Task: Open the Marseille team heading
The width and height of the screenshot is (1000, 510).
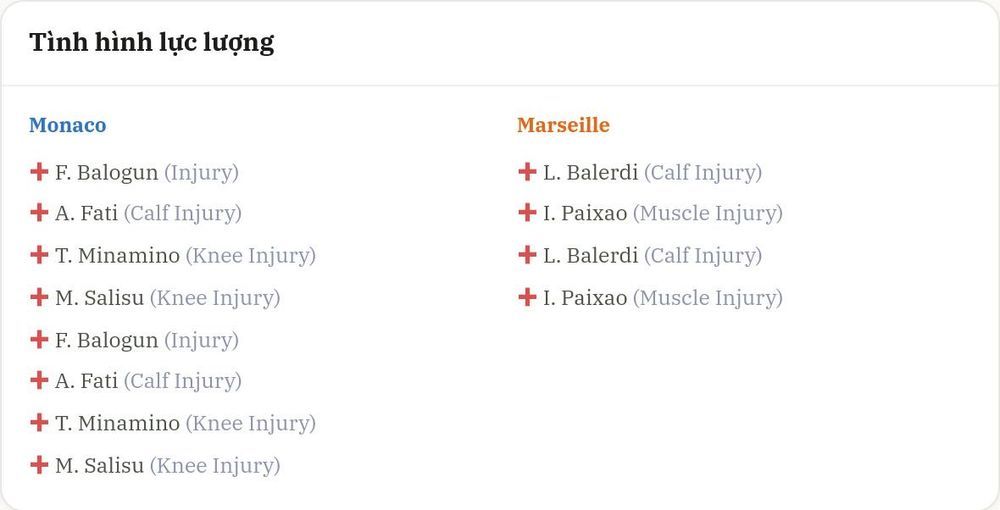Action: [x=563, y=125]
